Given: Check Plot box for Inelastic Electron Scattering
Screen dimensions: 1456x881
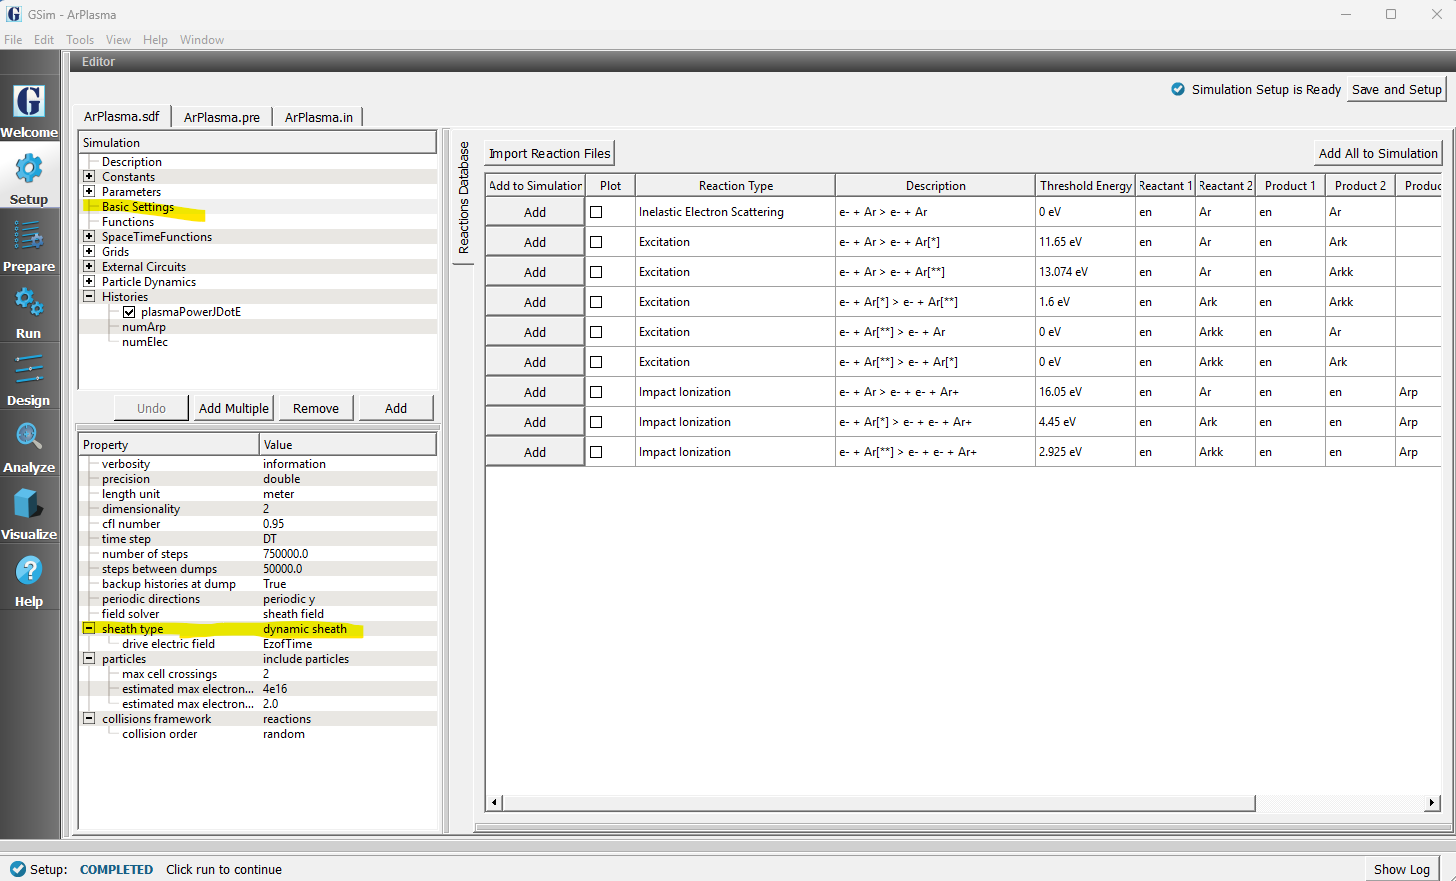Looking at the screenshot, I should (x=596, y=212).
